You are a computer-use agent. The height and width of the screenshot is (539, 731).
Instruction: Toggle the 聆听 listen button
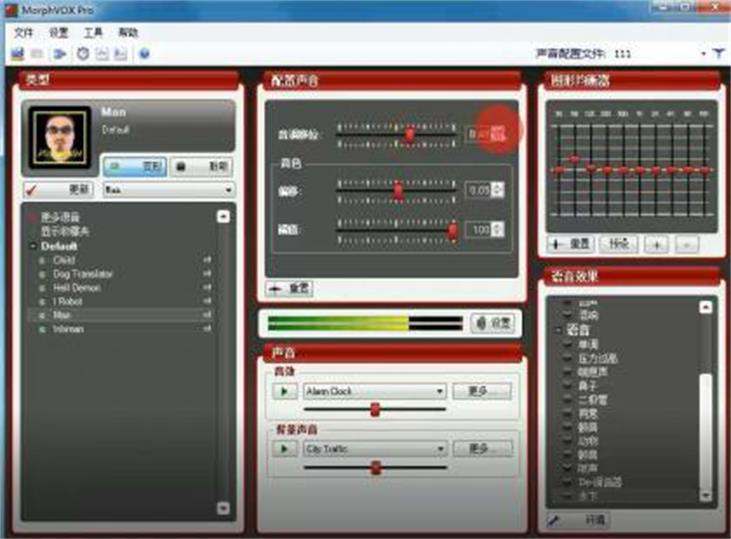201,166
